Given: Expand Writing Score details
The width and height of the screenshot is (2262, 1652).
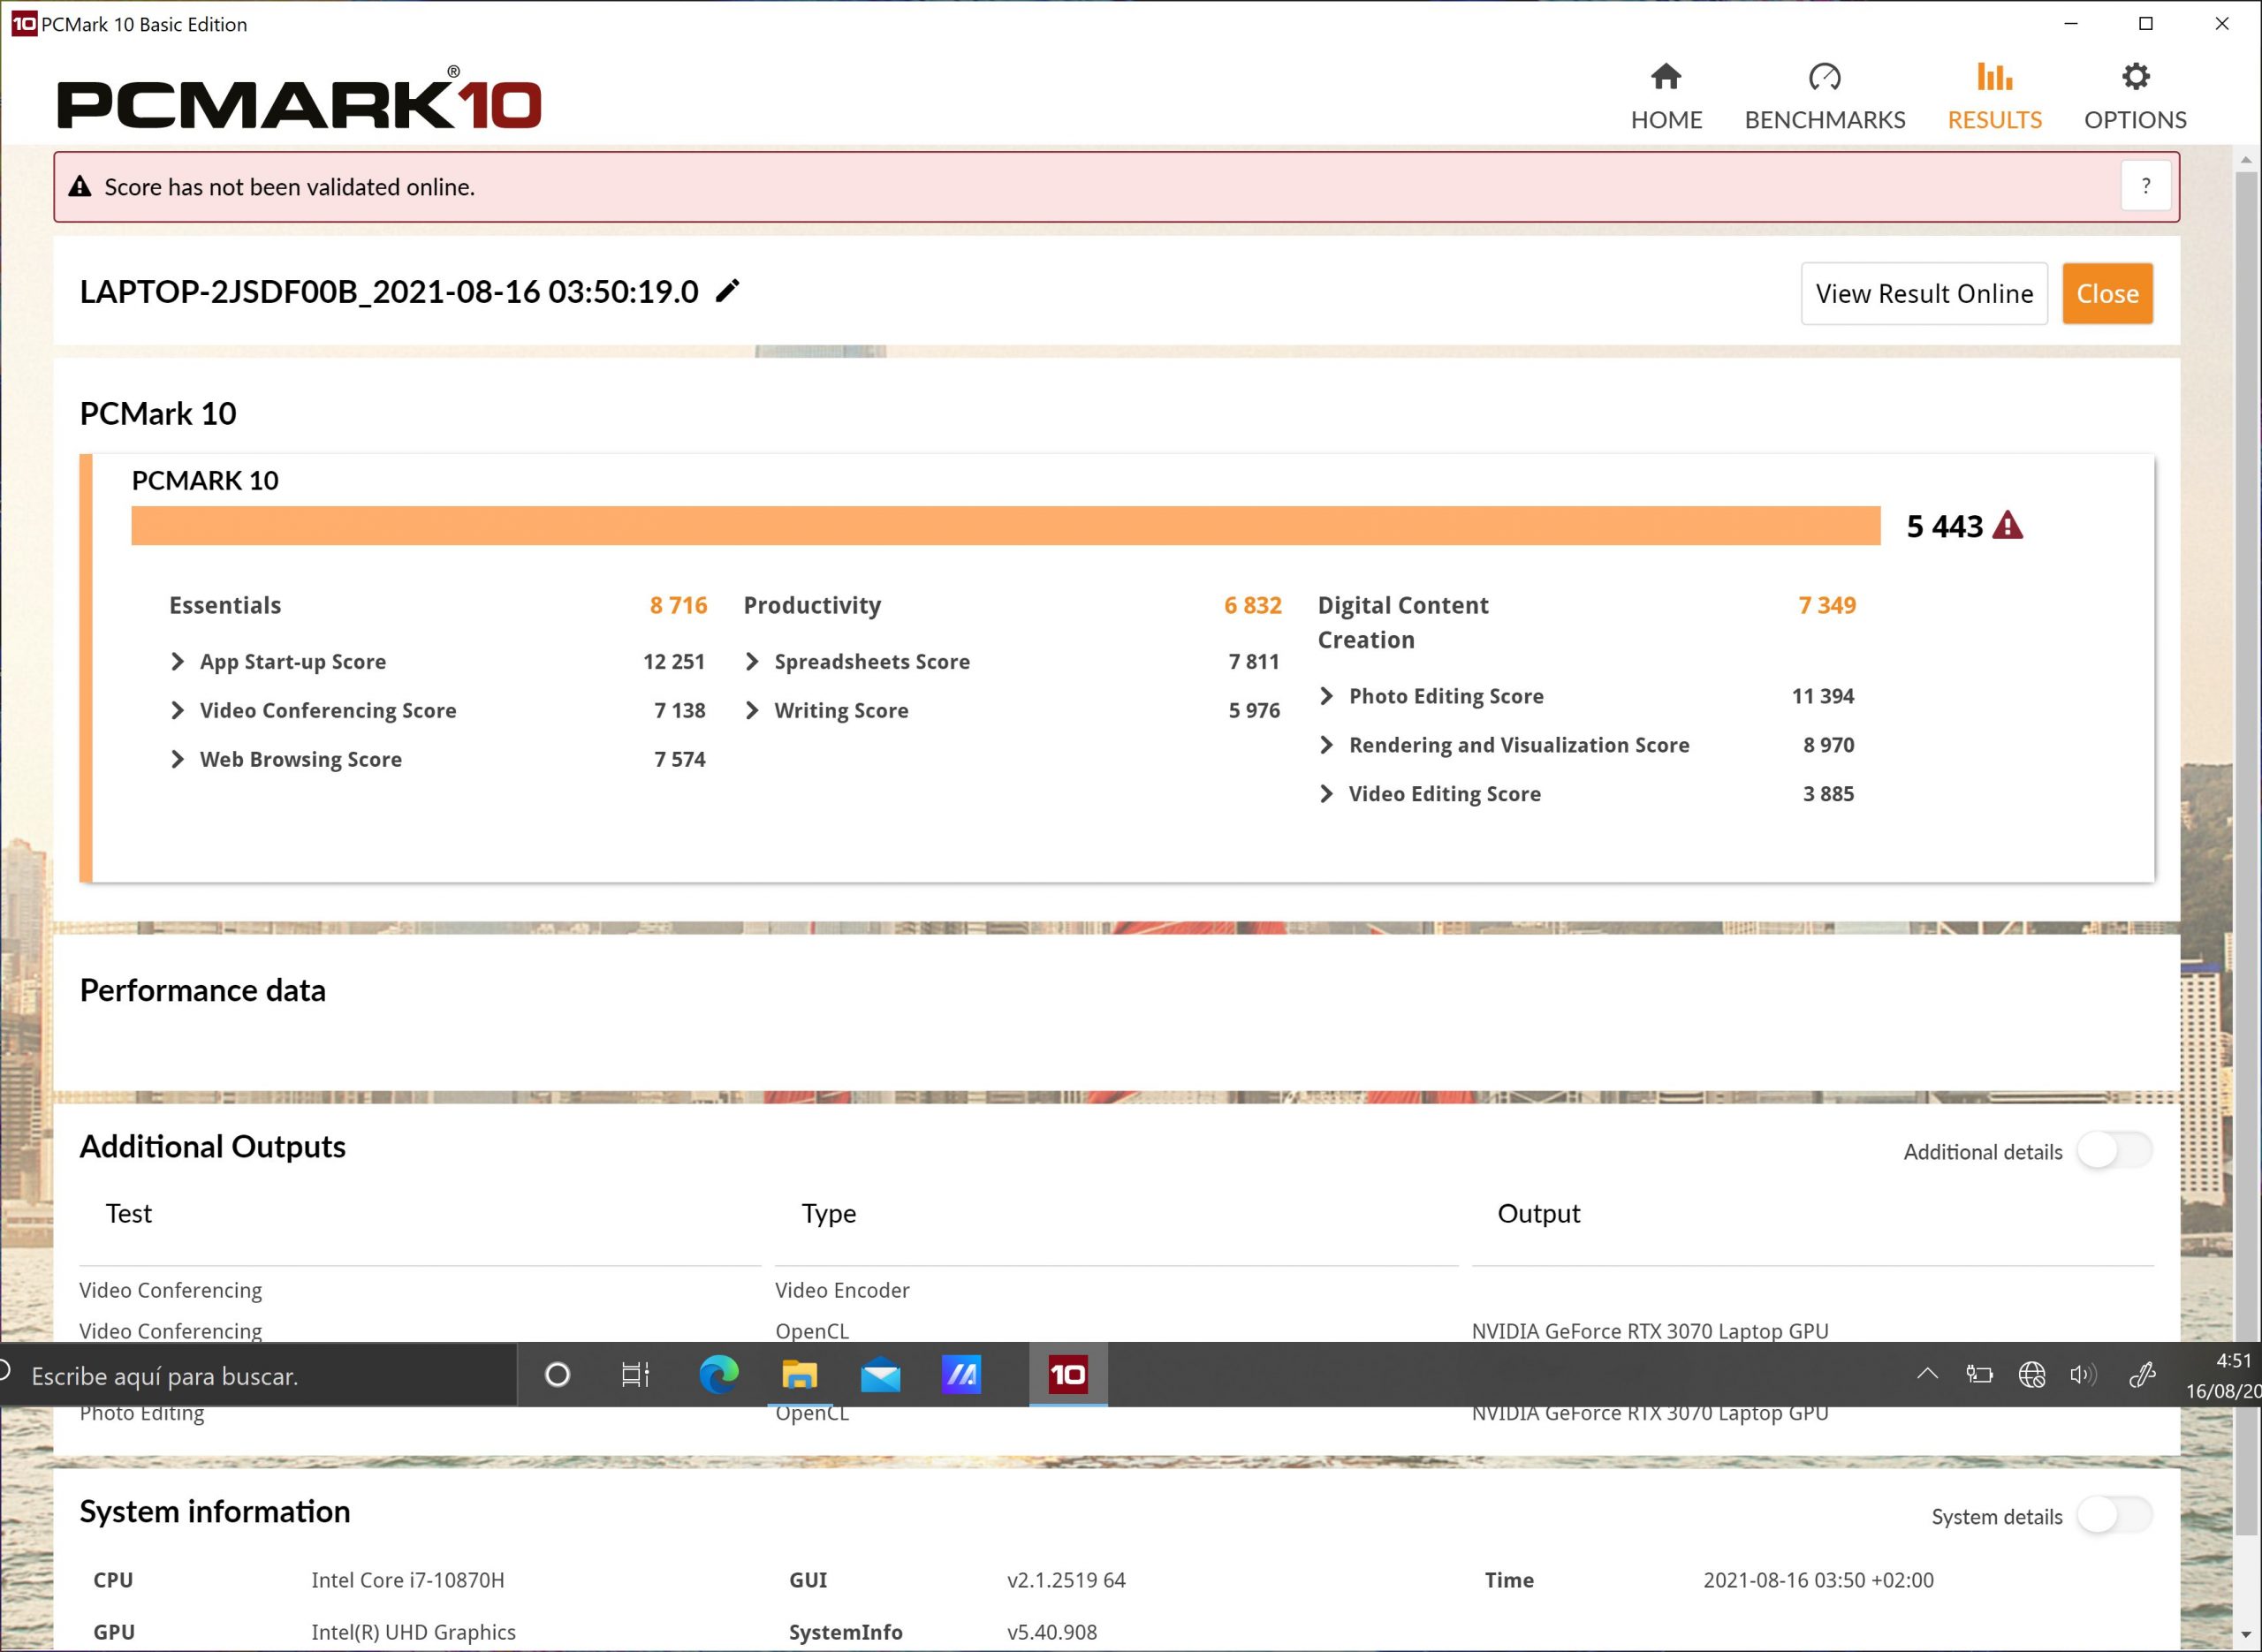Looking at the screenshot, I should pos(752,710).
